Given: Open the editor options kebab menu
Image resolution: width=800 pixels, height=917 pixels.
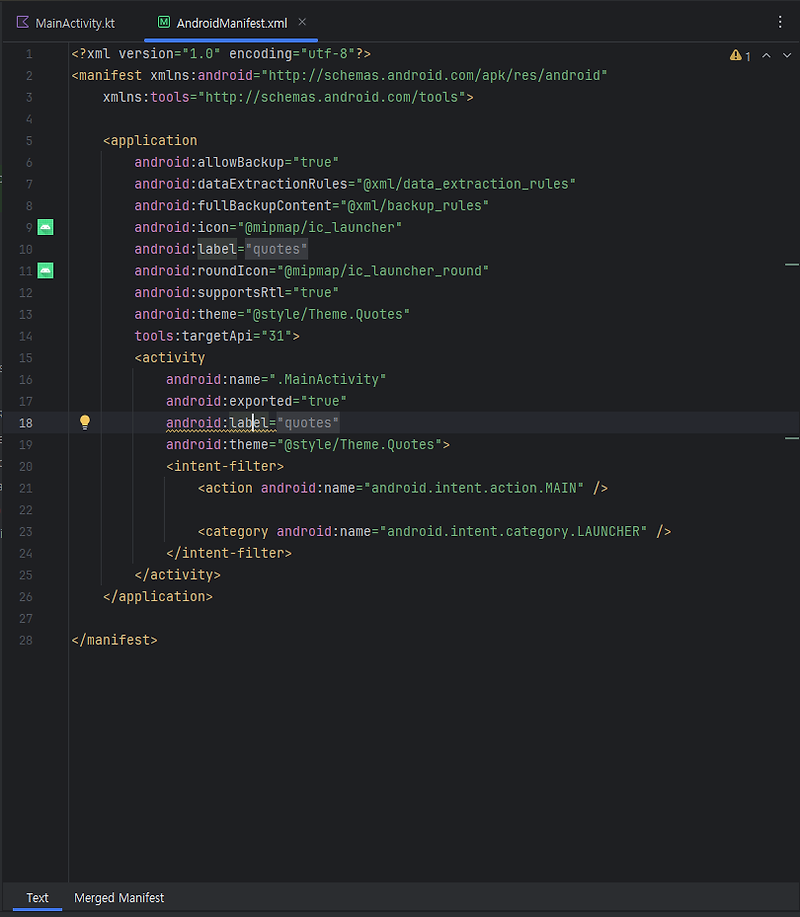Looking at the screenshot, I should [782, 21].
